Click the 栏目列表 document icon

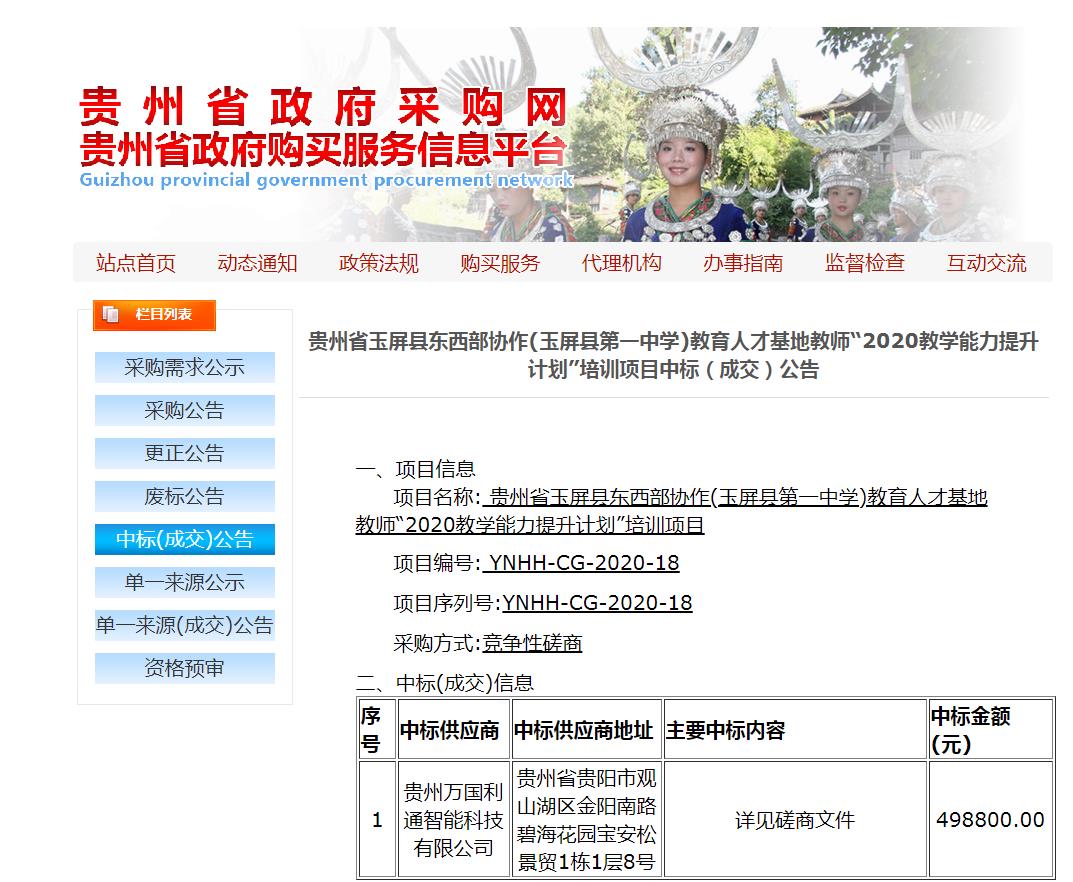(111, 315)
